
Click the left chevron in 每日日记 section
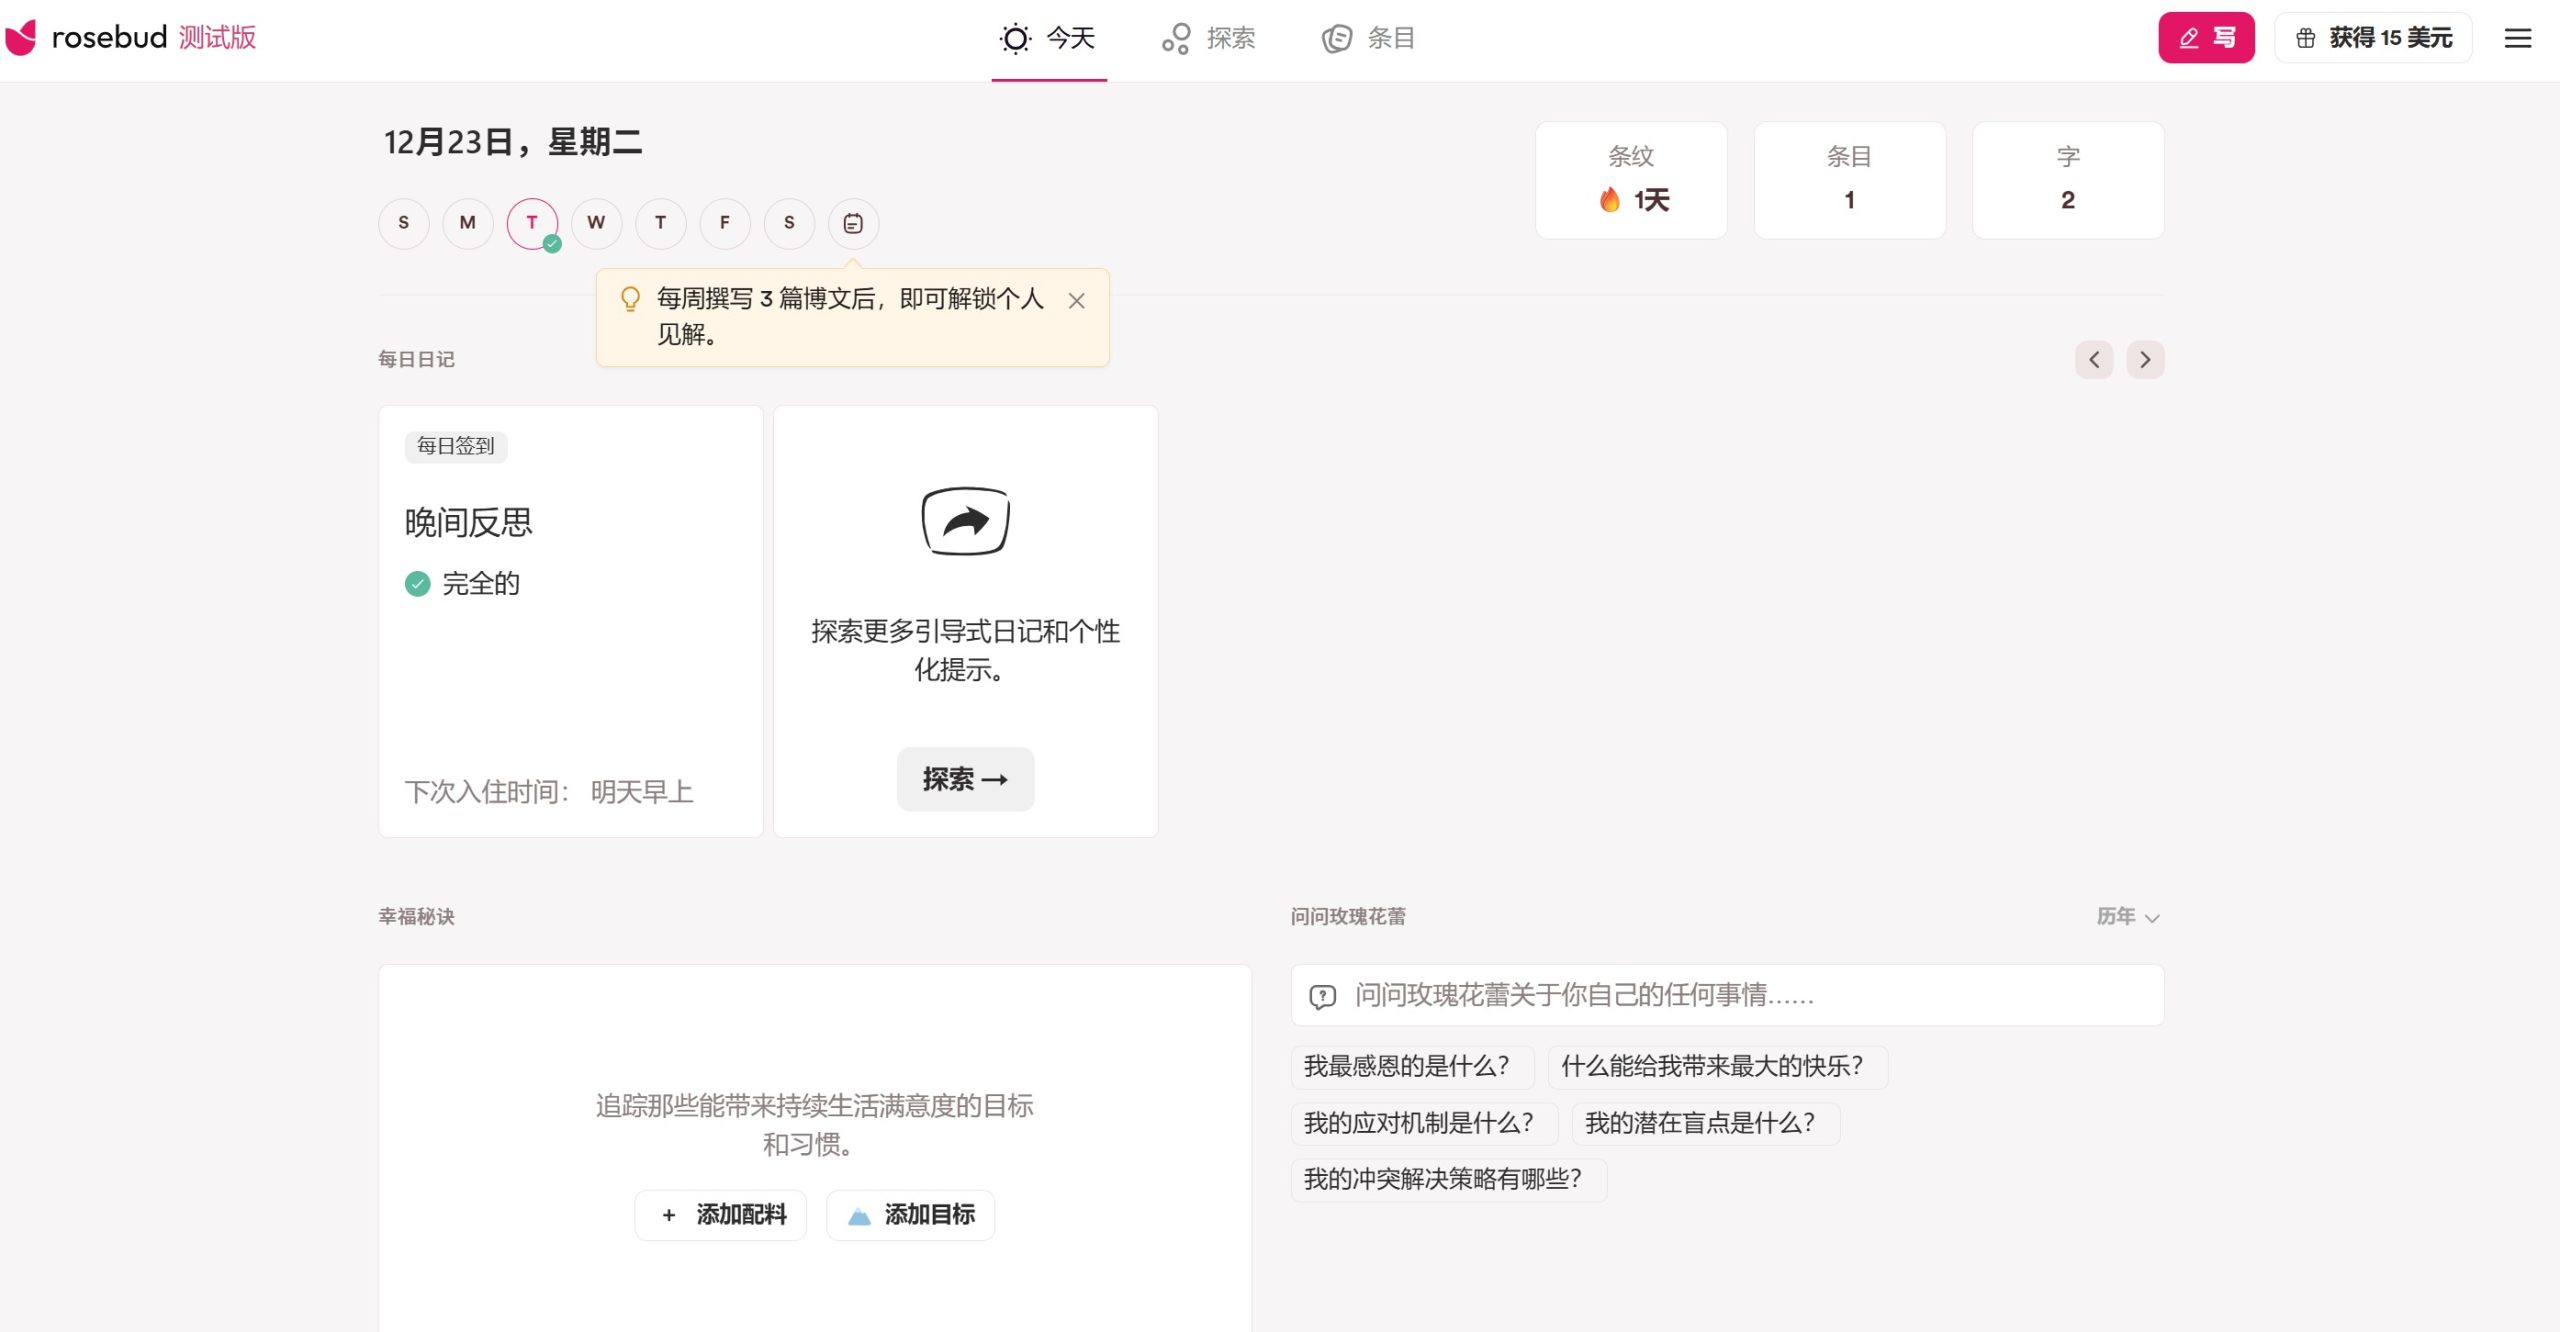(2094, 359)
